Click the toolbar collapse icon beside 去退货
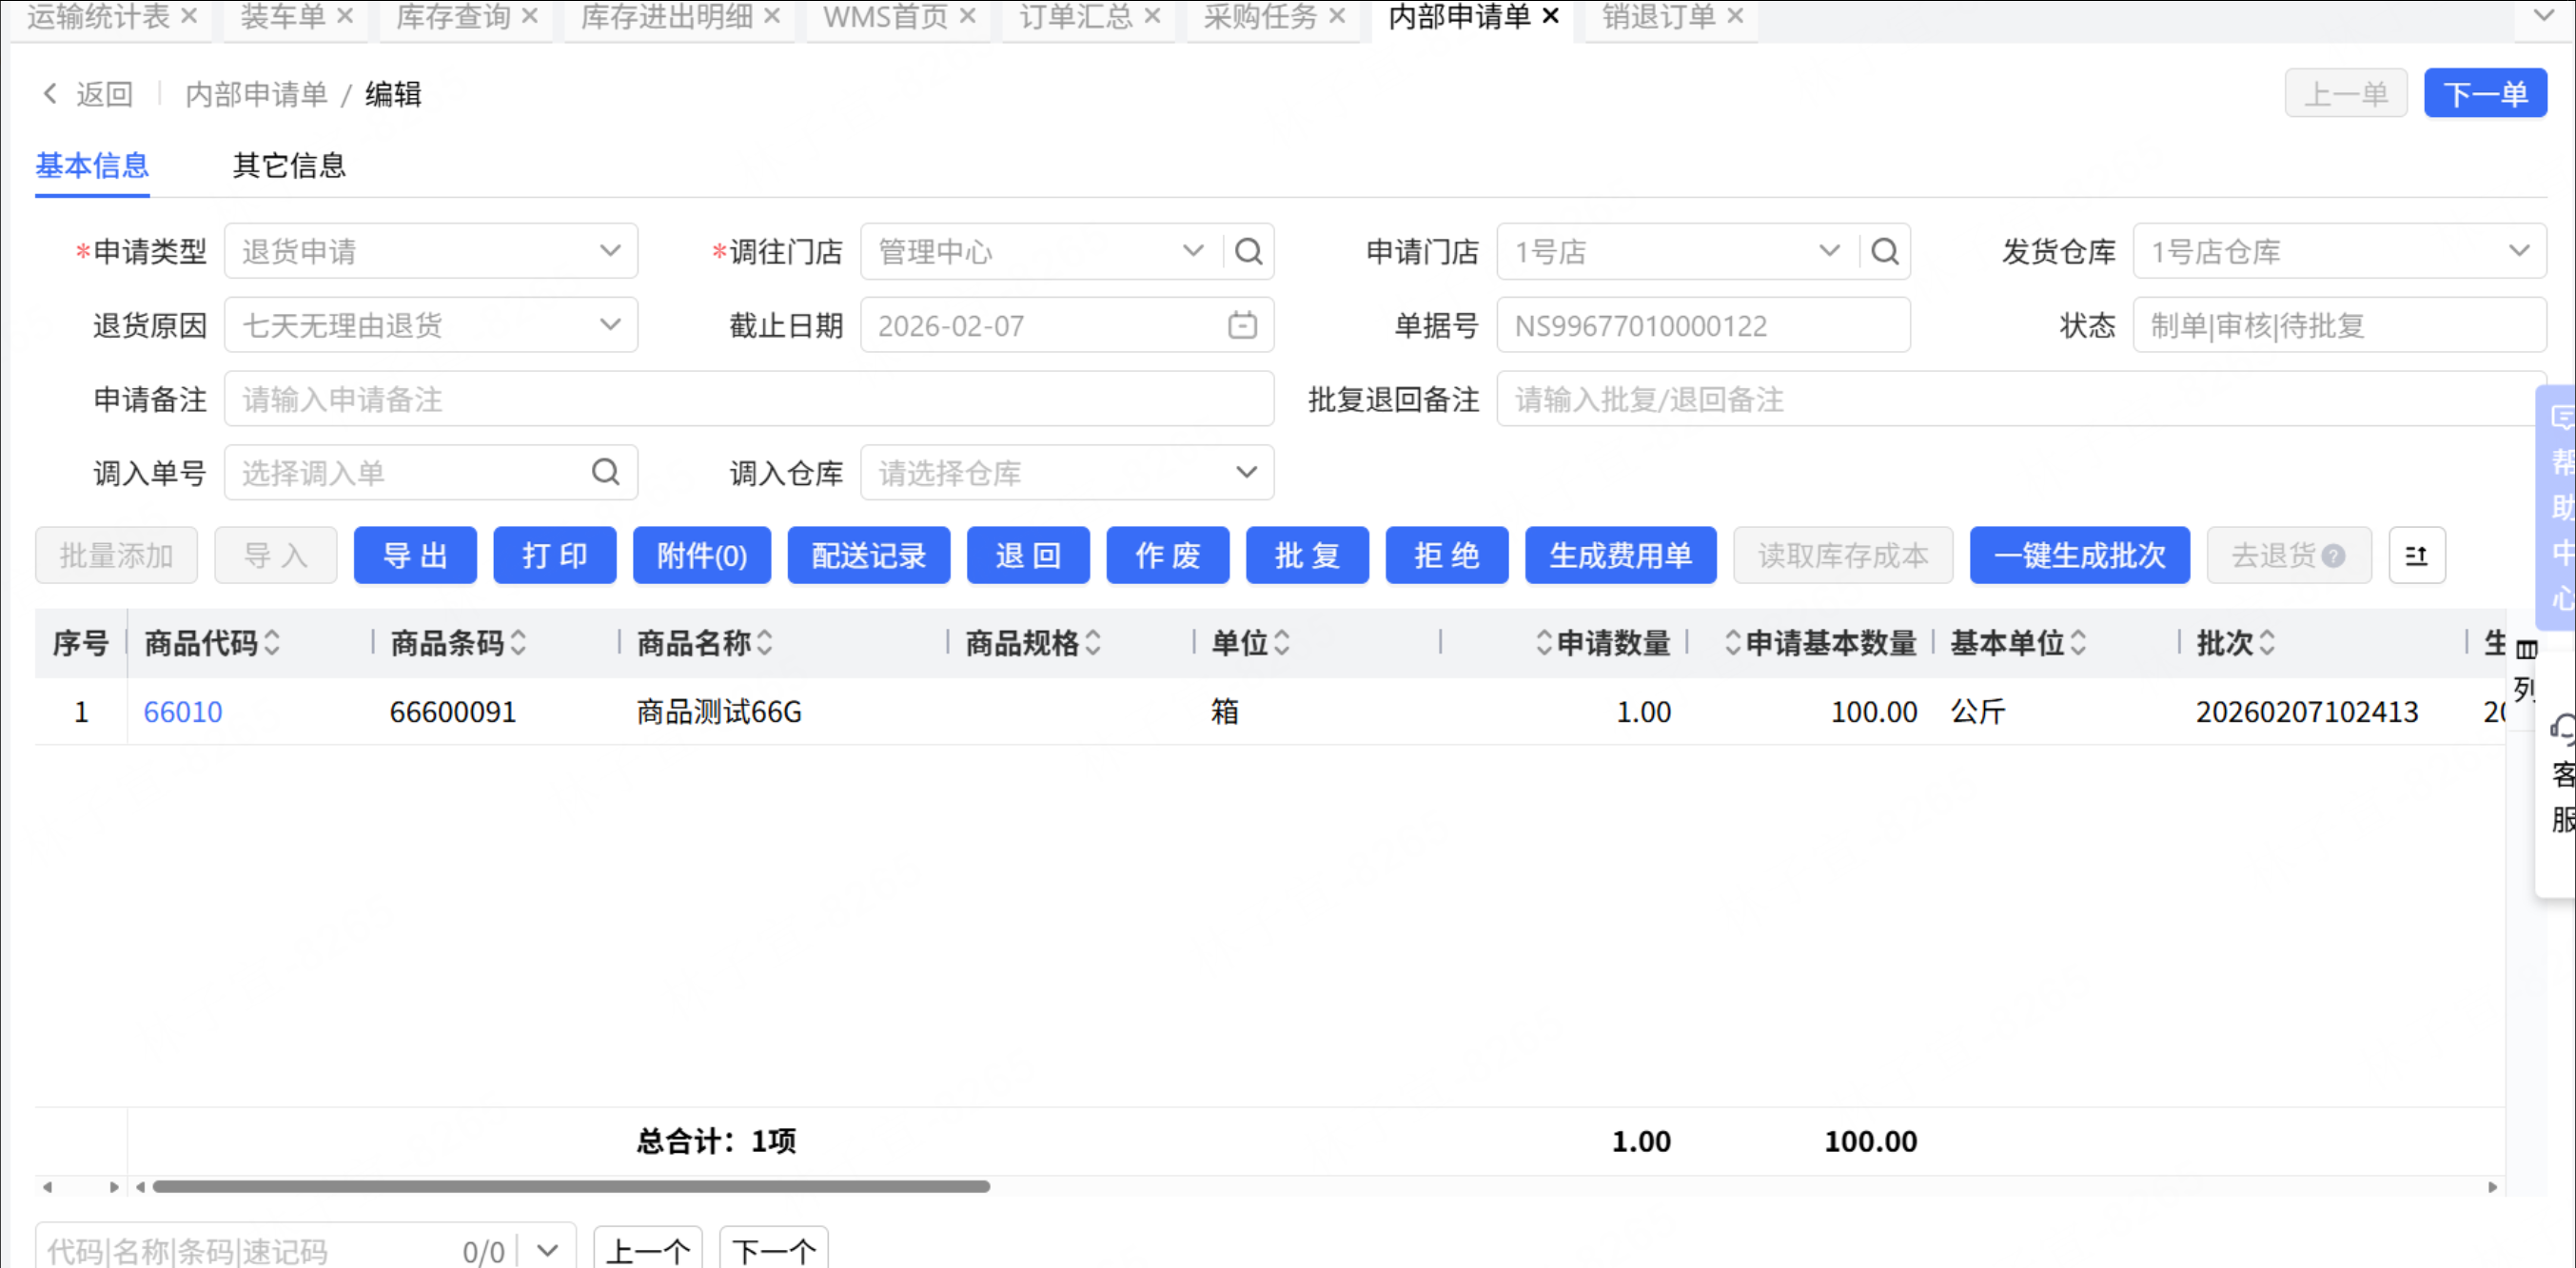Viewport: 2576px width, 1268px height. point(2416,555)
